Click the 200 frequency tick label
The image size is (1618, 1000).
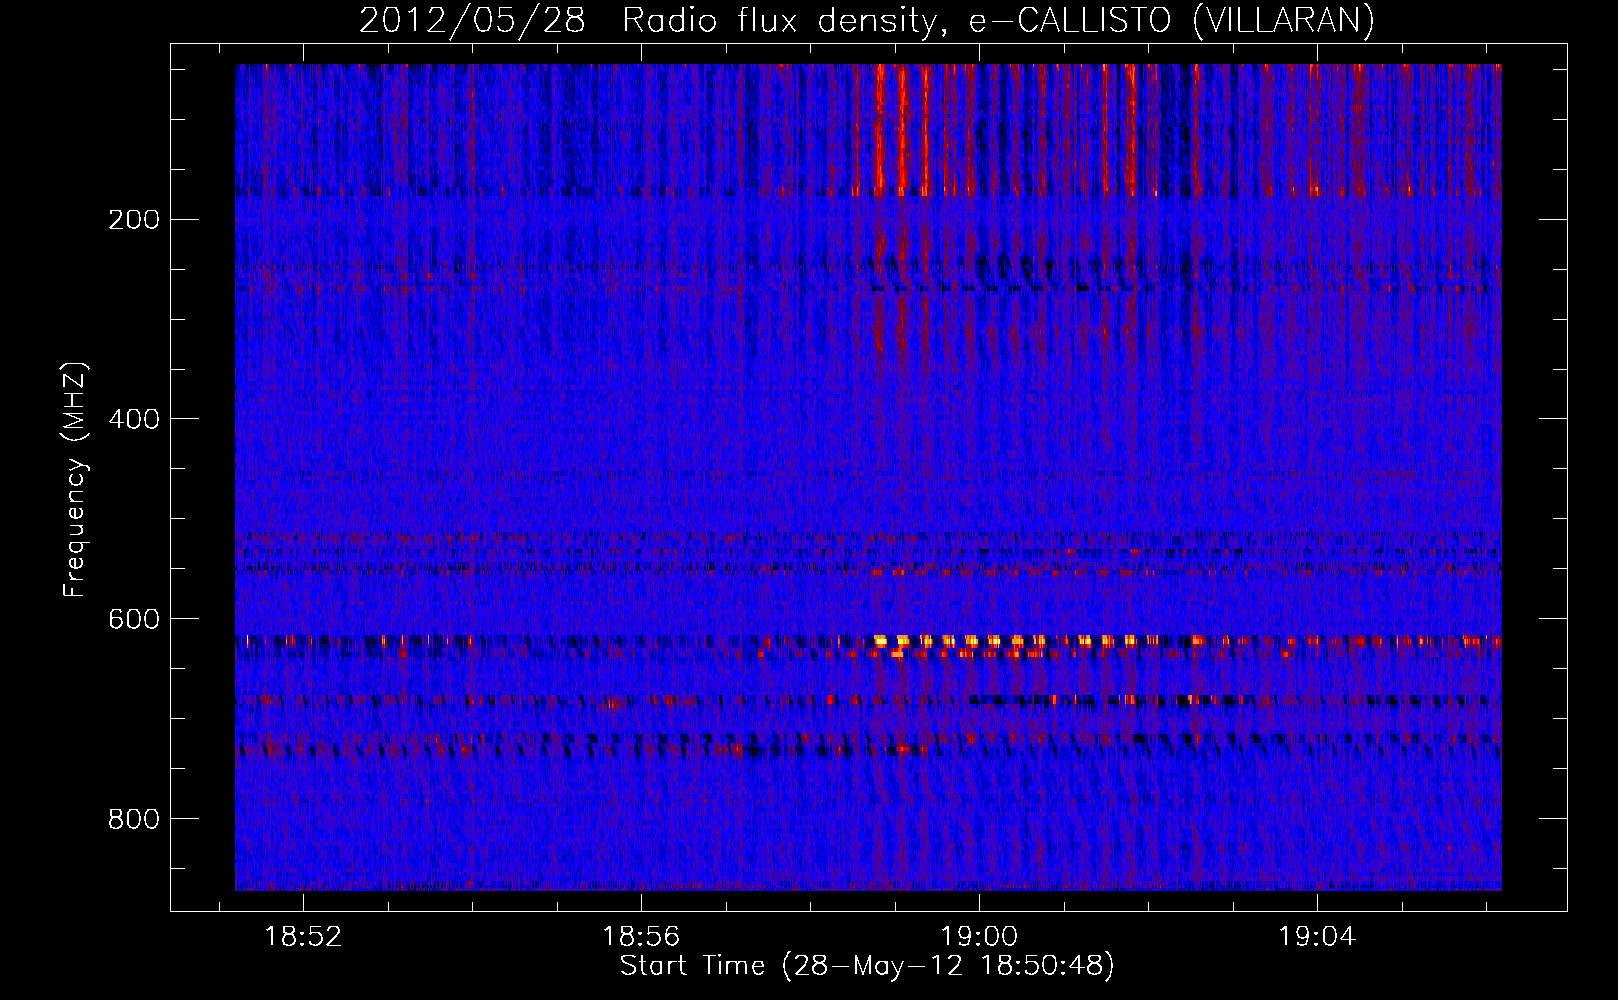coord(133,220)
